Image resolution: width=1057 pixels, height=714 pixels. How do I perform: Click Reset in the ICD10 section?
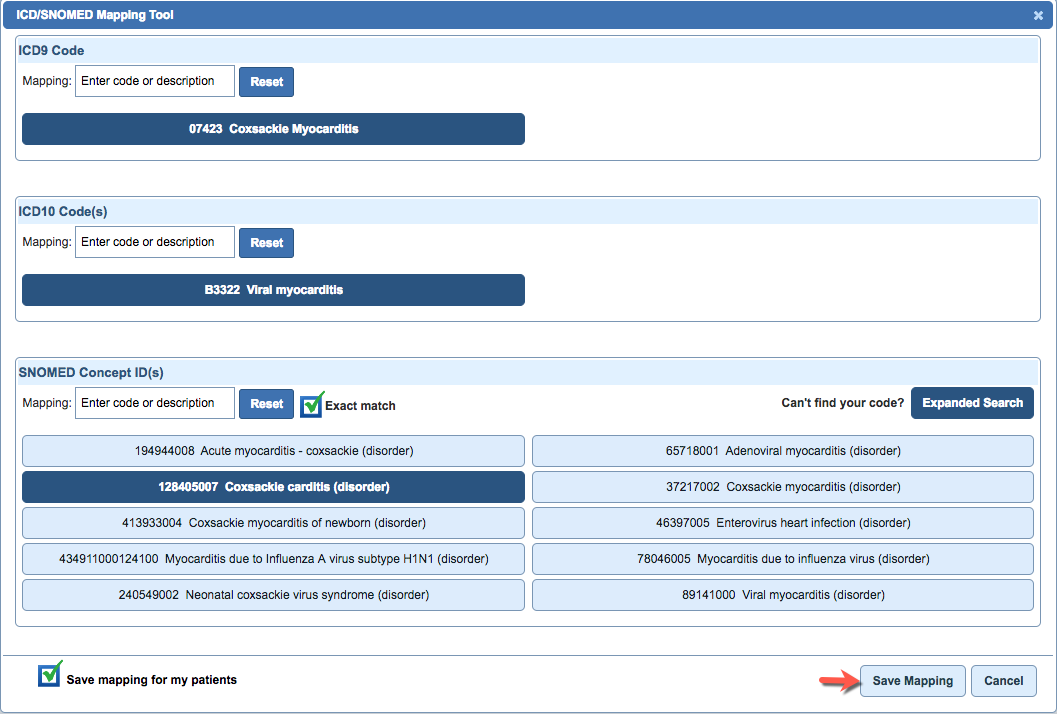click(266, 242)
